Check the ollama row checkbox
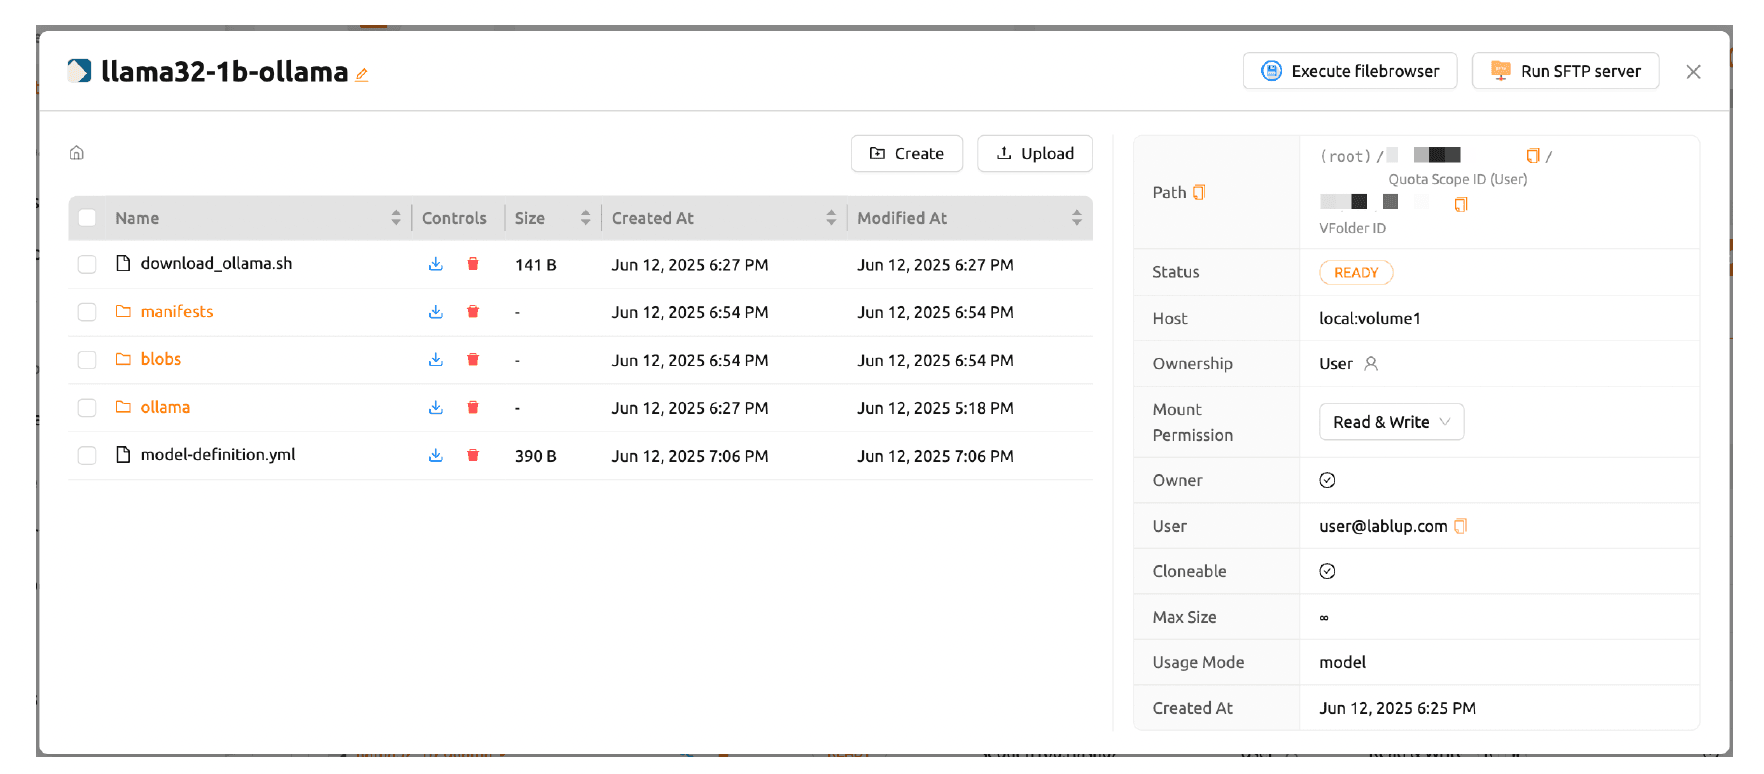This screenshot has height=774, width=1764. point(87,407)
